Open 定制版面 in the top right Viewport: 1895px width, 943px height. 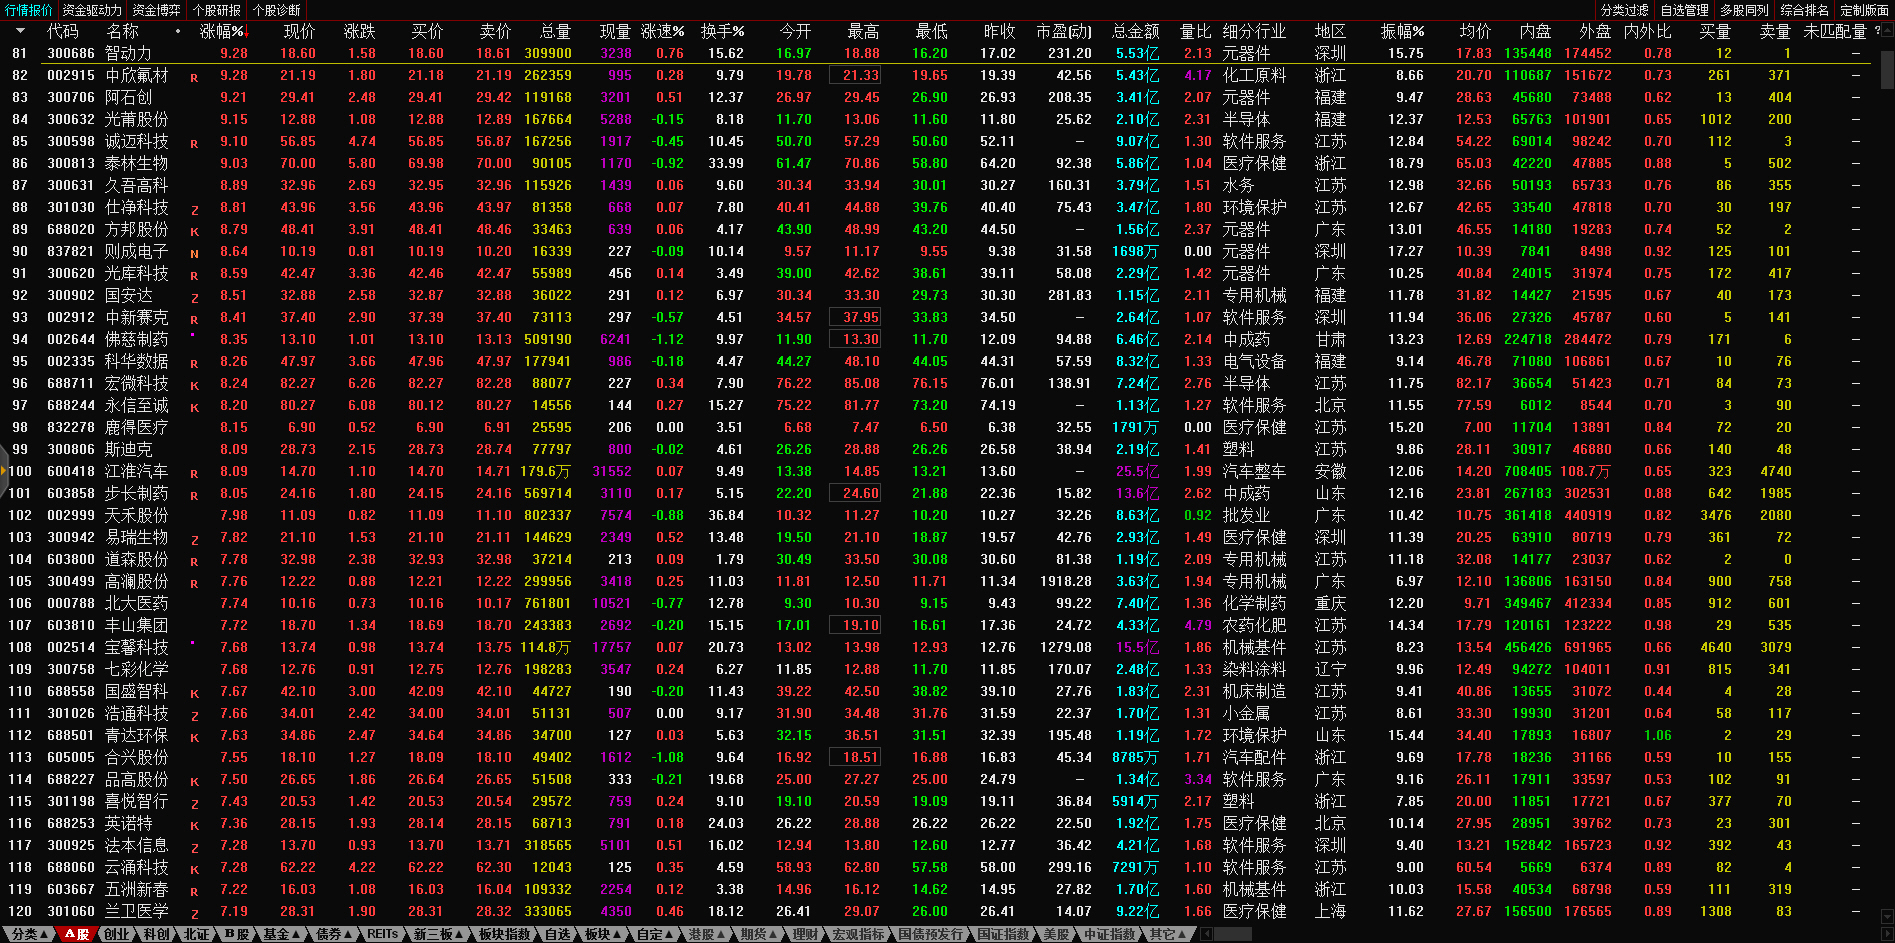click(1864, 10)
